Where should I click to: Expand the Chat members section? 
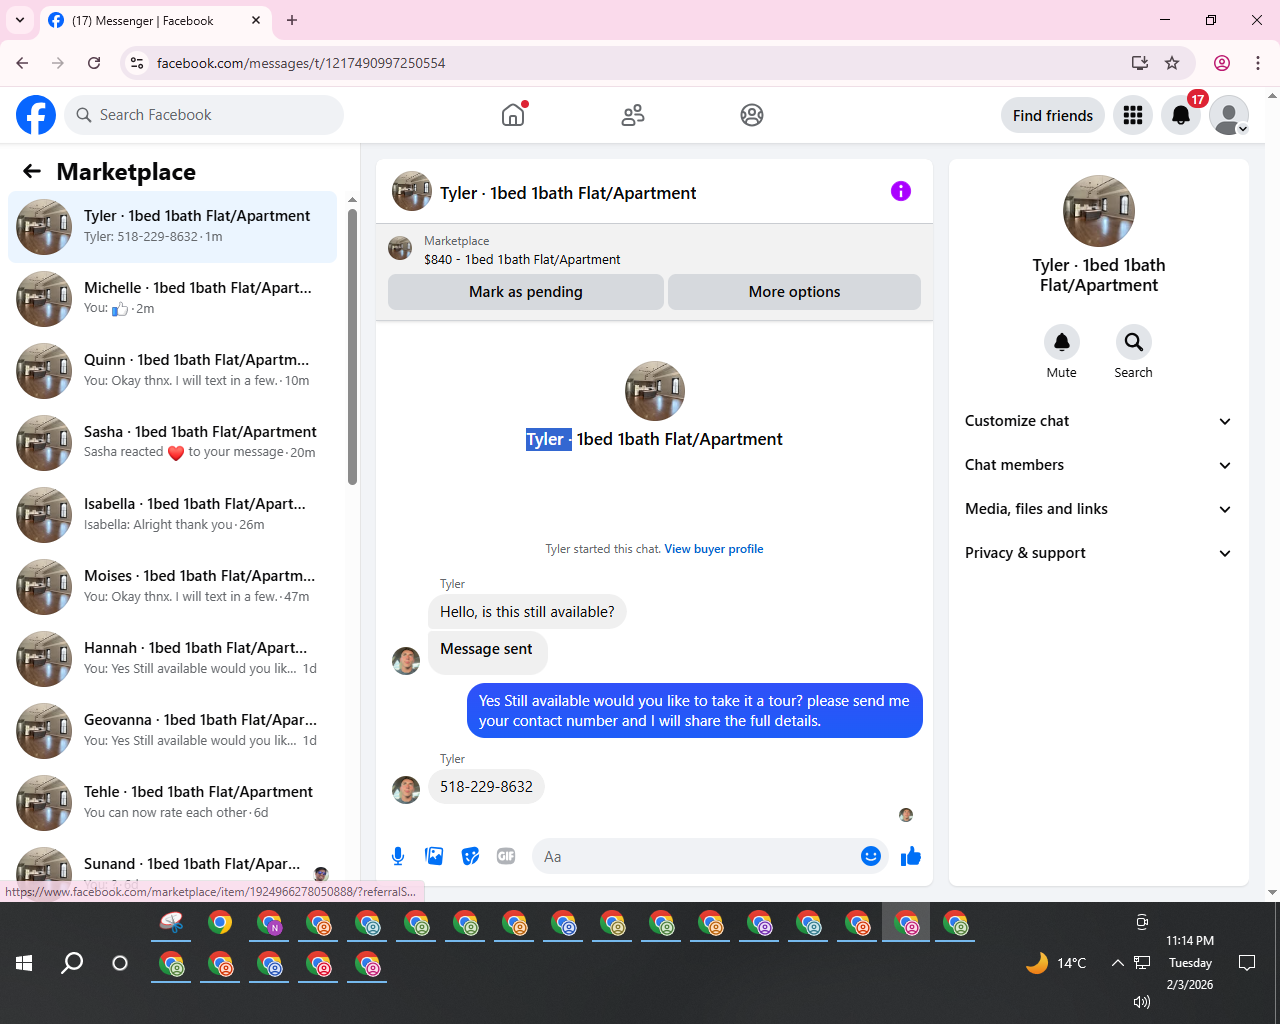[1098, 465]
